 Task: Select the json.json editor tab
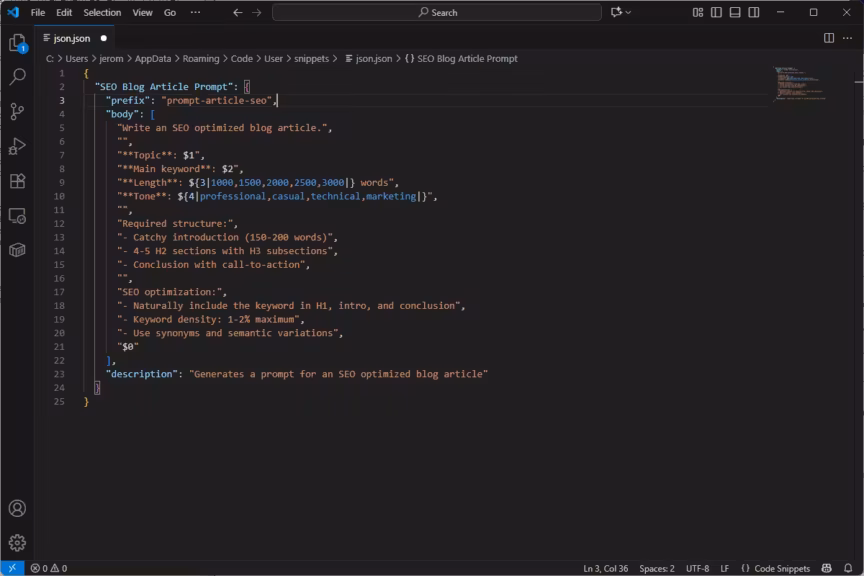coord(71,38)
